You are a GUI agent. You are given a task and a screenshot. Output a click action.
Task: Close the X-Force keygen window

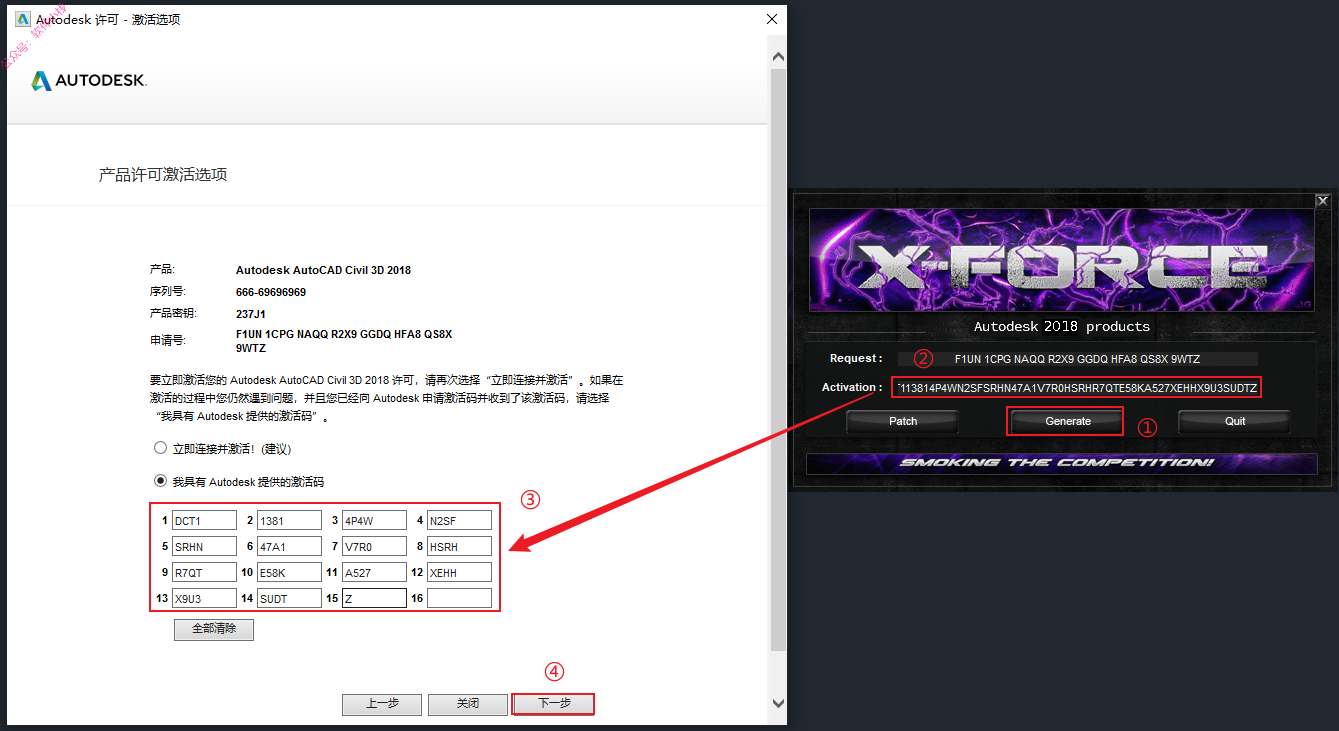tap(1321, 200)
